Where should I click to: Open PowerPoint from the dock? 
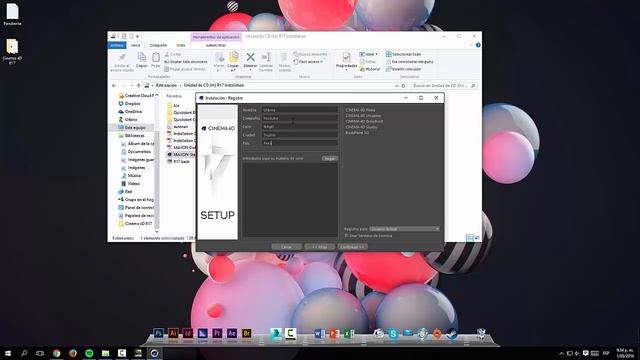tap(334, 333)
